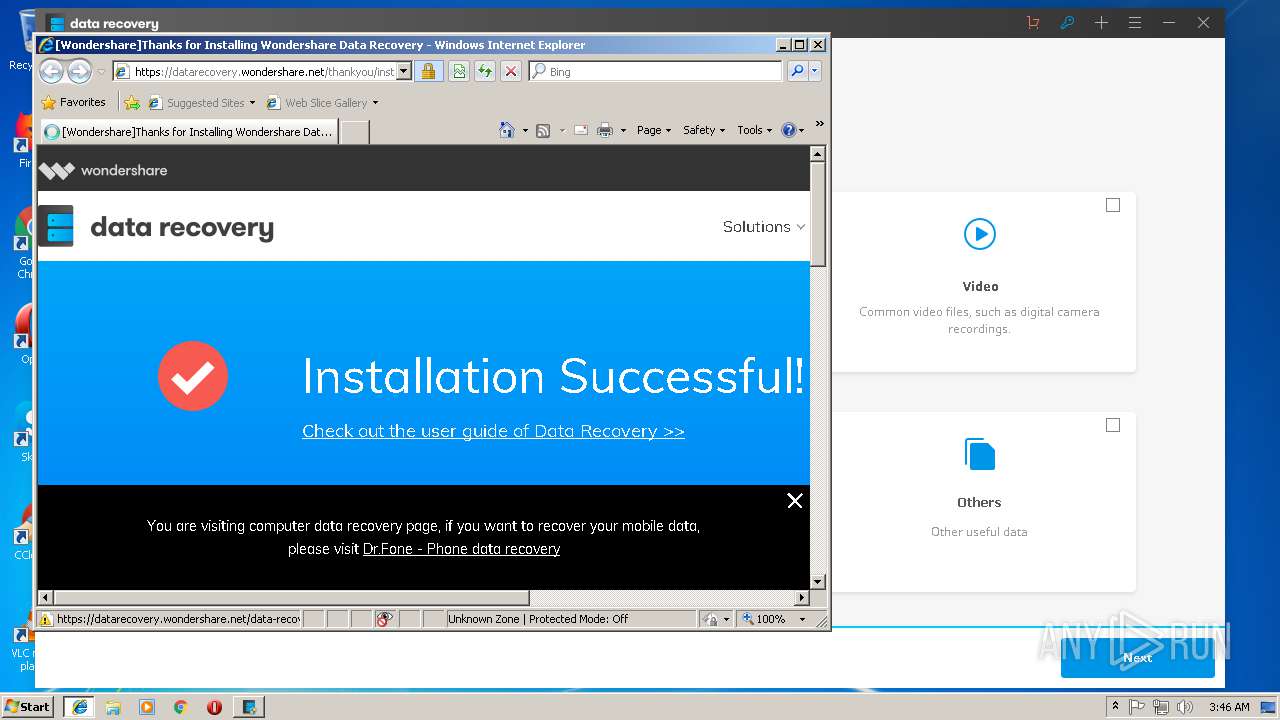
Task: Expand the Solutions menu on web page
Action: point(764,227)
